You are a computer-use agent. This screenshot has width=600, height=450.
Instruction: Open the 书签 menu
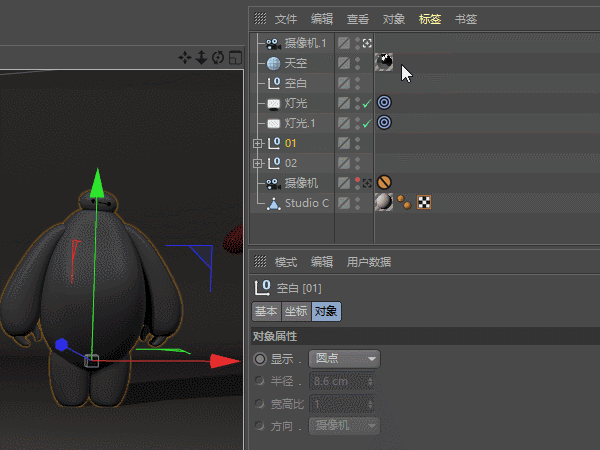click(x=466, y=19)
